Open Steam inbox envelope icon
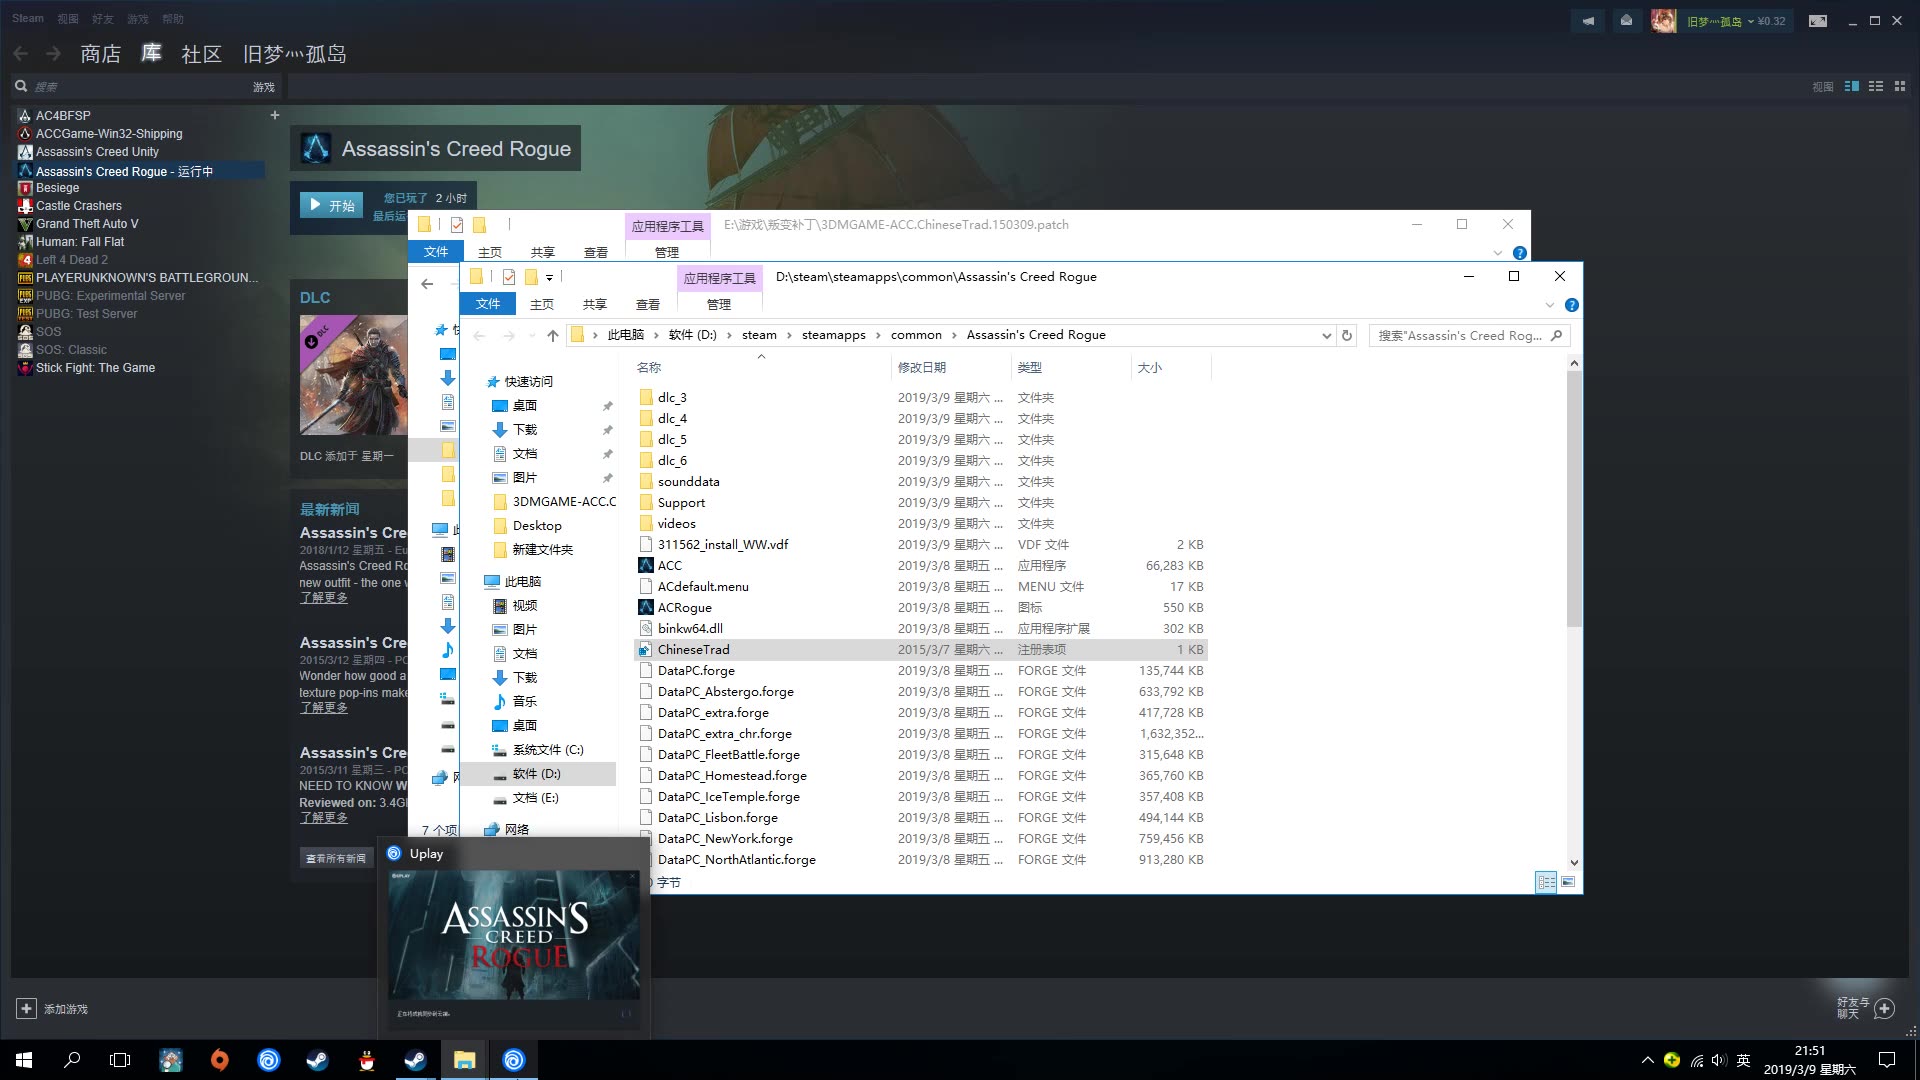Viewport: 1920px width, 1080px height. pyautogui.click(x=1627, y=21)
